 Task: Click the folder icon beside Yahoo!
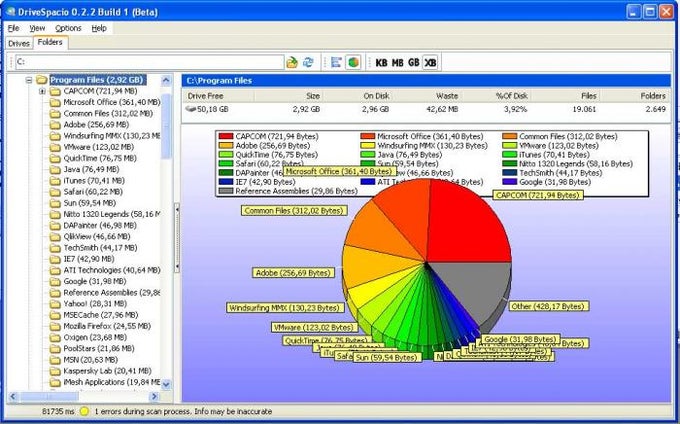[x=55, y=304]
